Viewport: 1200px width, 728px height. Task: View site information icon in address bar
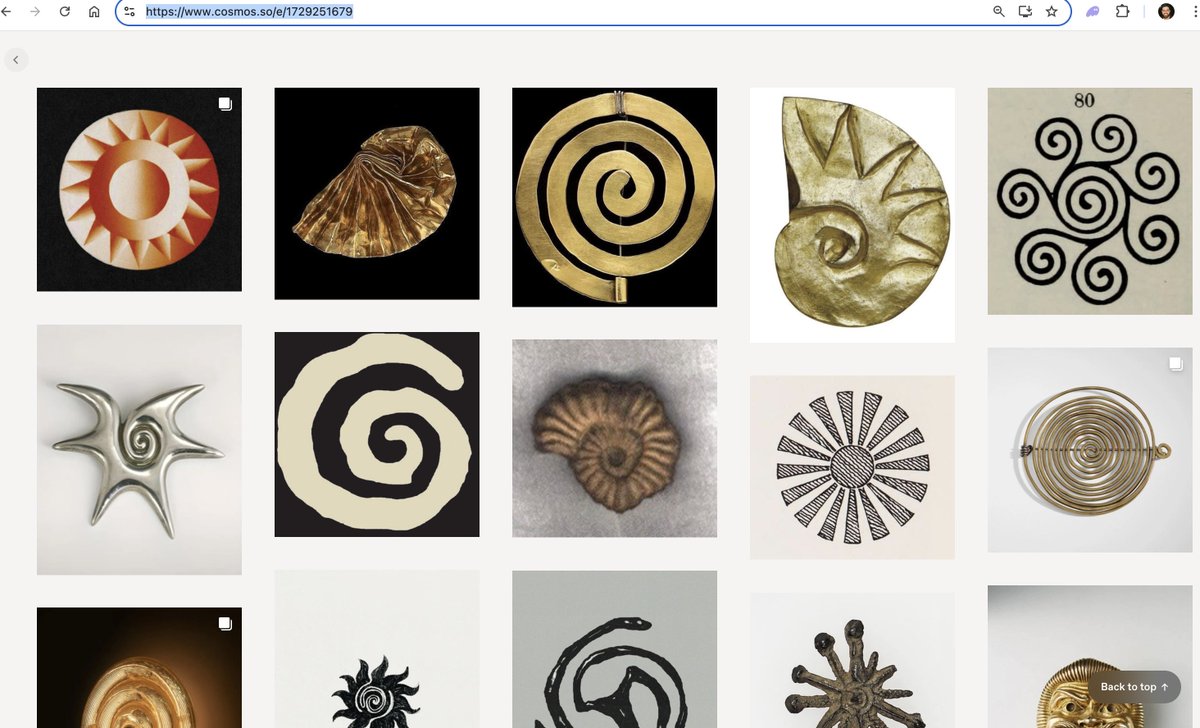(x=130, y=12)
